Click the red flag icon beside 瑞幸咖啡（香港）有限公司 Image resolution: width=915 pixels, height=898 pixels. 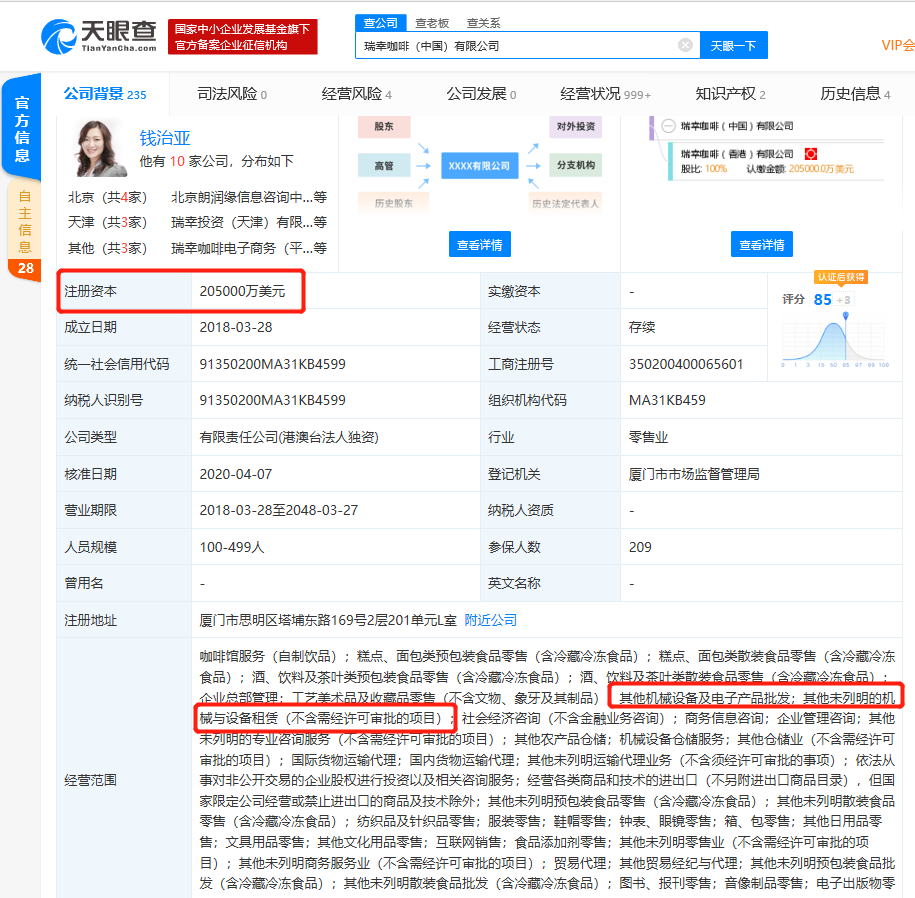click(811, 154)
